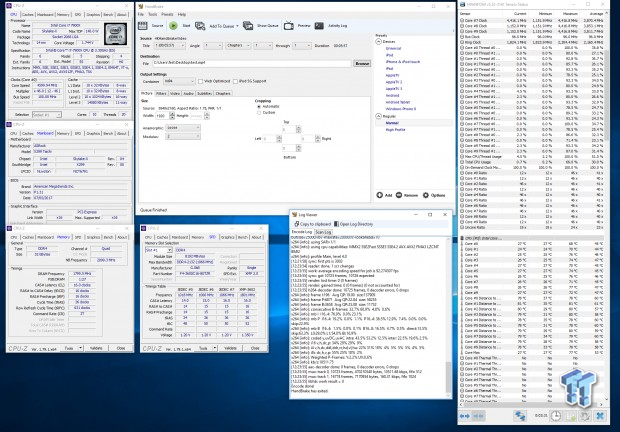Click Copy to clipboard icon in Log Viewer
This screenshot has width=620, height=432.
pyautogui.click(x=297, y=224)
